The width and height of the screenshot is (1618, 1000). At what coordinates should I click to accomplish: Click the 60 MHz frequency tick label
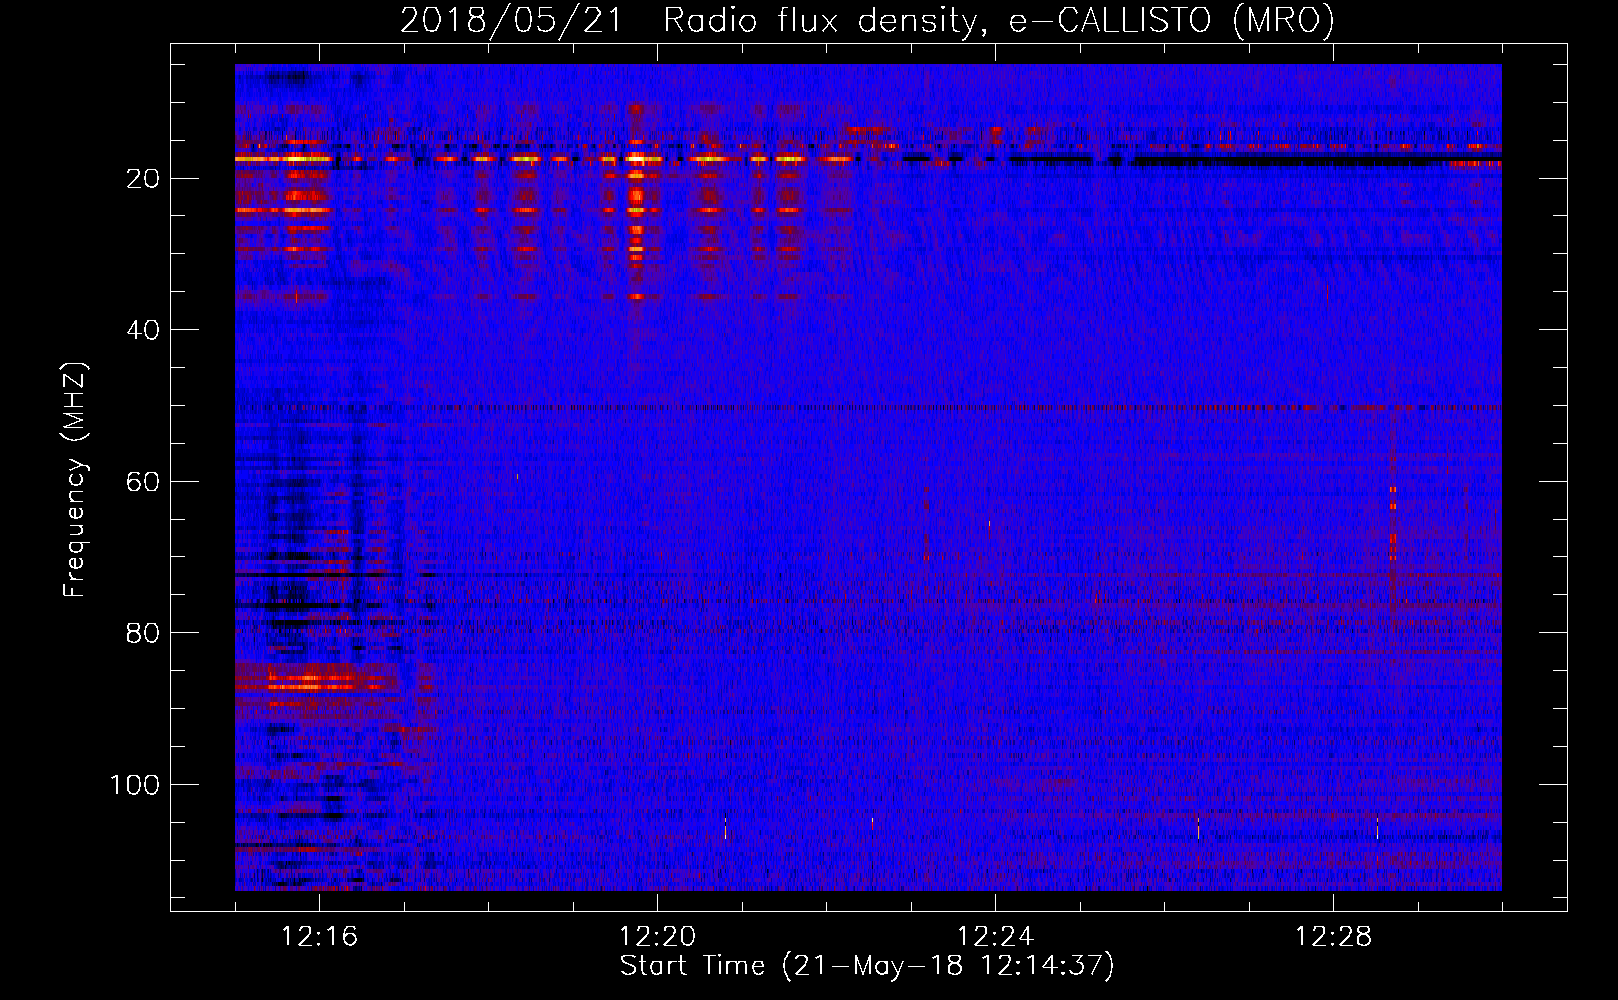point(144,482)
